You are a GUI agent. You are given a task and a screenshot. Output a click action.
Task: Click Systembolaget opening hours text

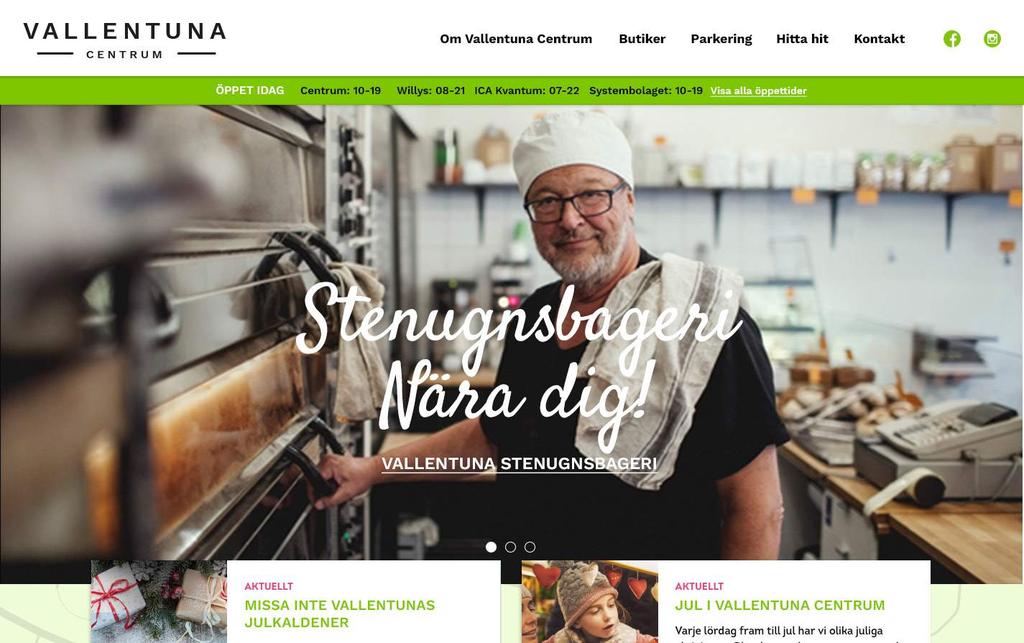click(646, 91)
